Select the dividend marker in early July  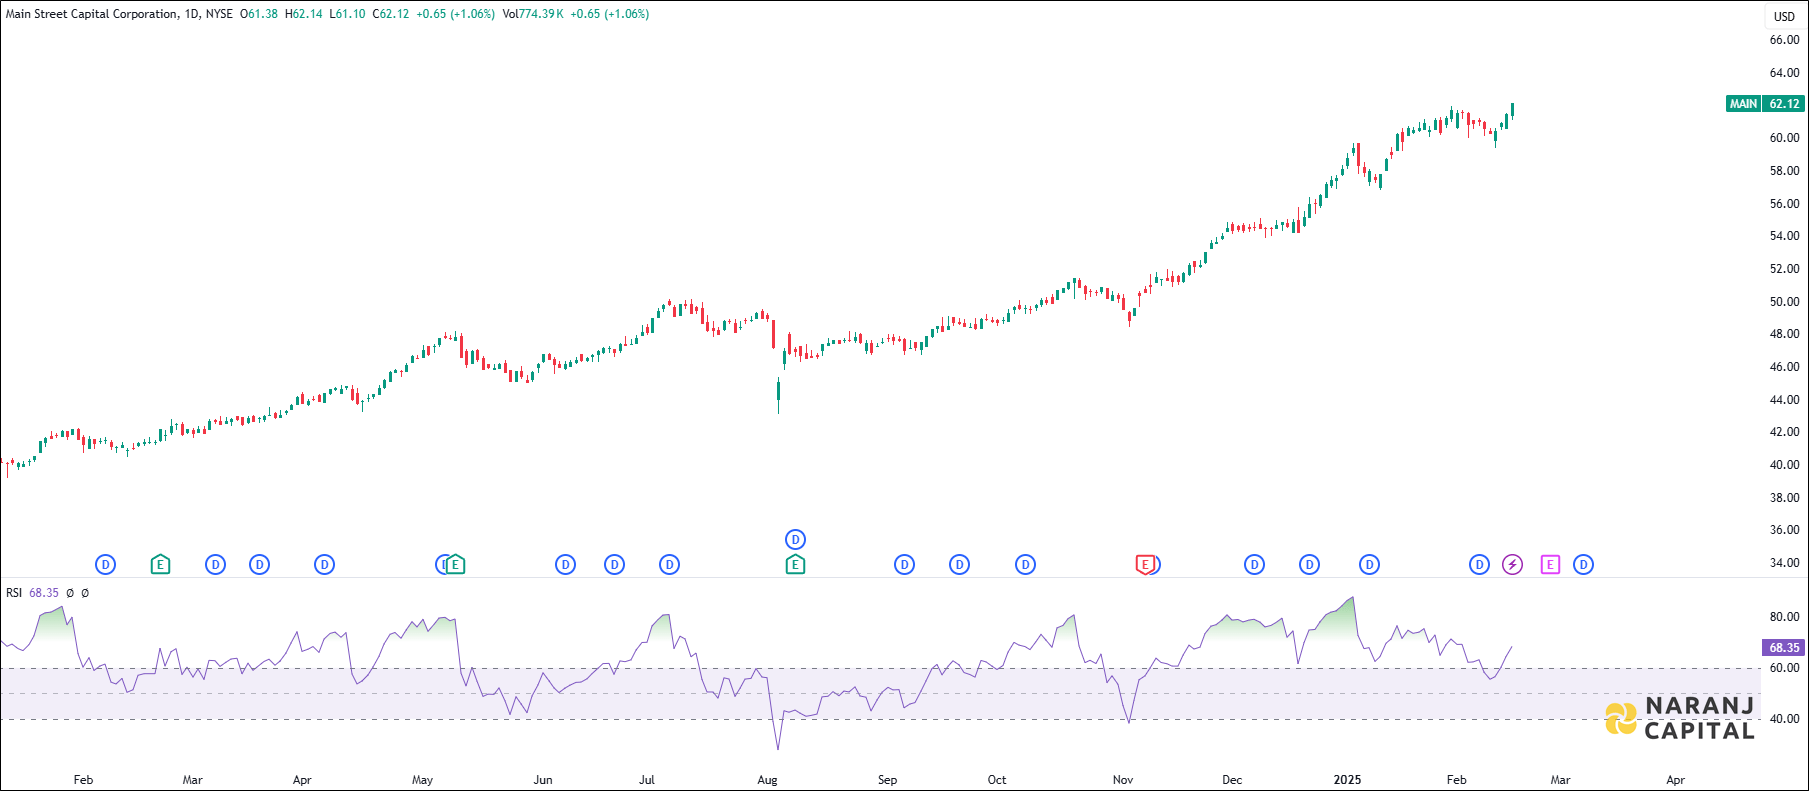click(x=669, y=565)
